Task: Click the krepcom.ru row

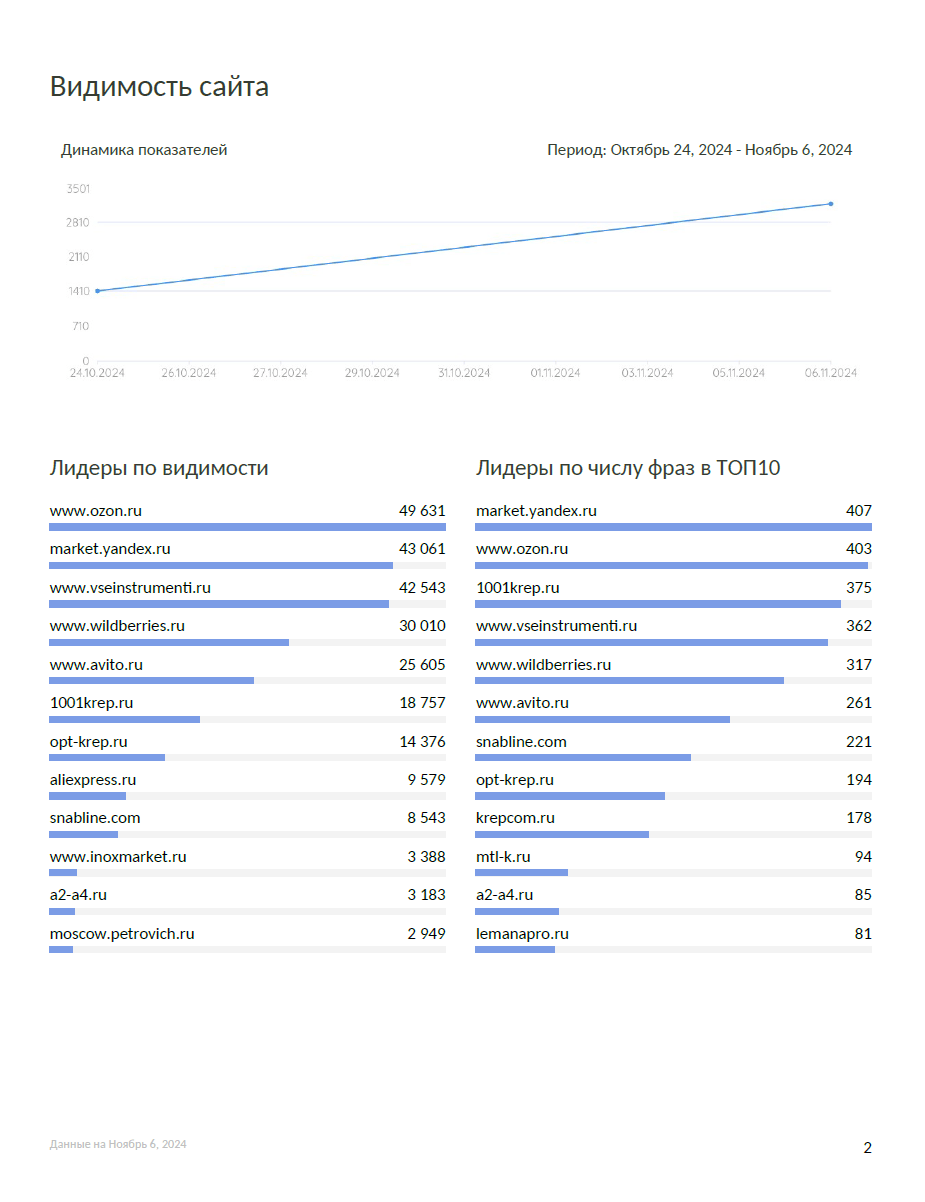Action: [x=674, y=824]
